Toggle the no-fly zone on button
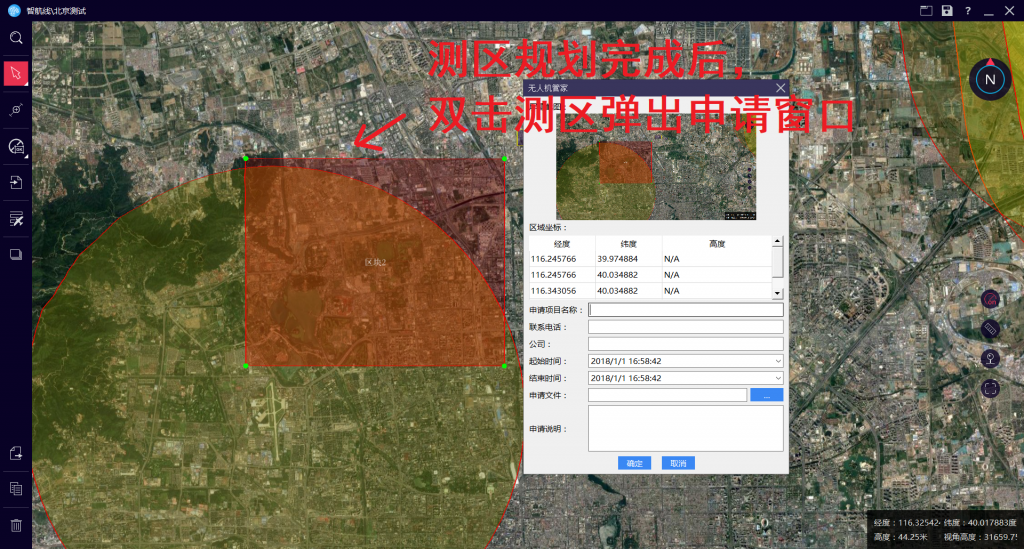Viewport: 1024px width, 549px height. tap(990, 300)
